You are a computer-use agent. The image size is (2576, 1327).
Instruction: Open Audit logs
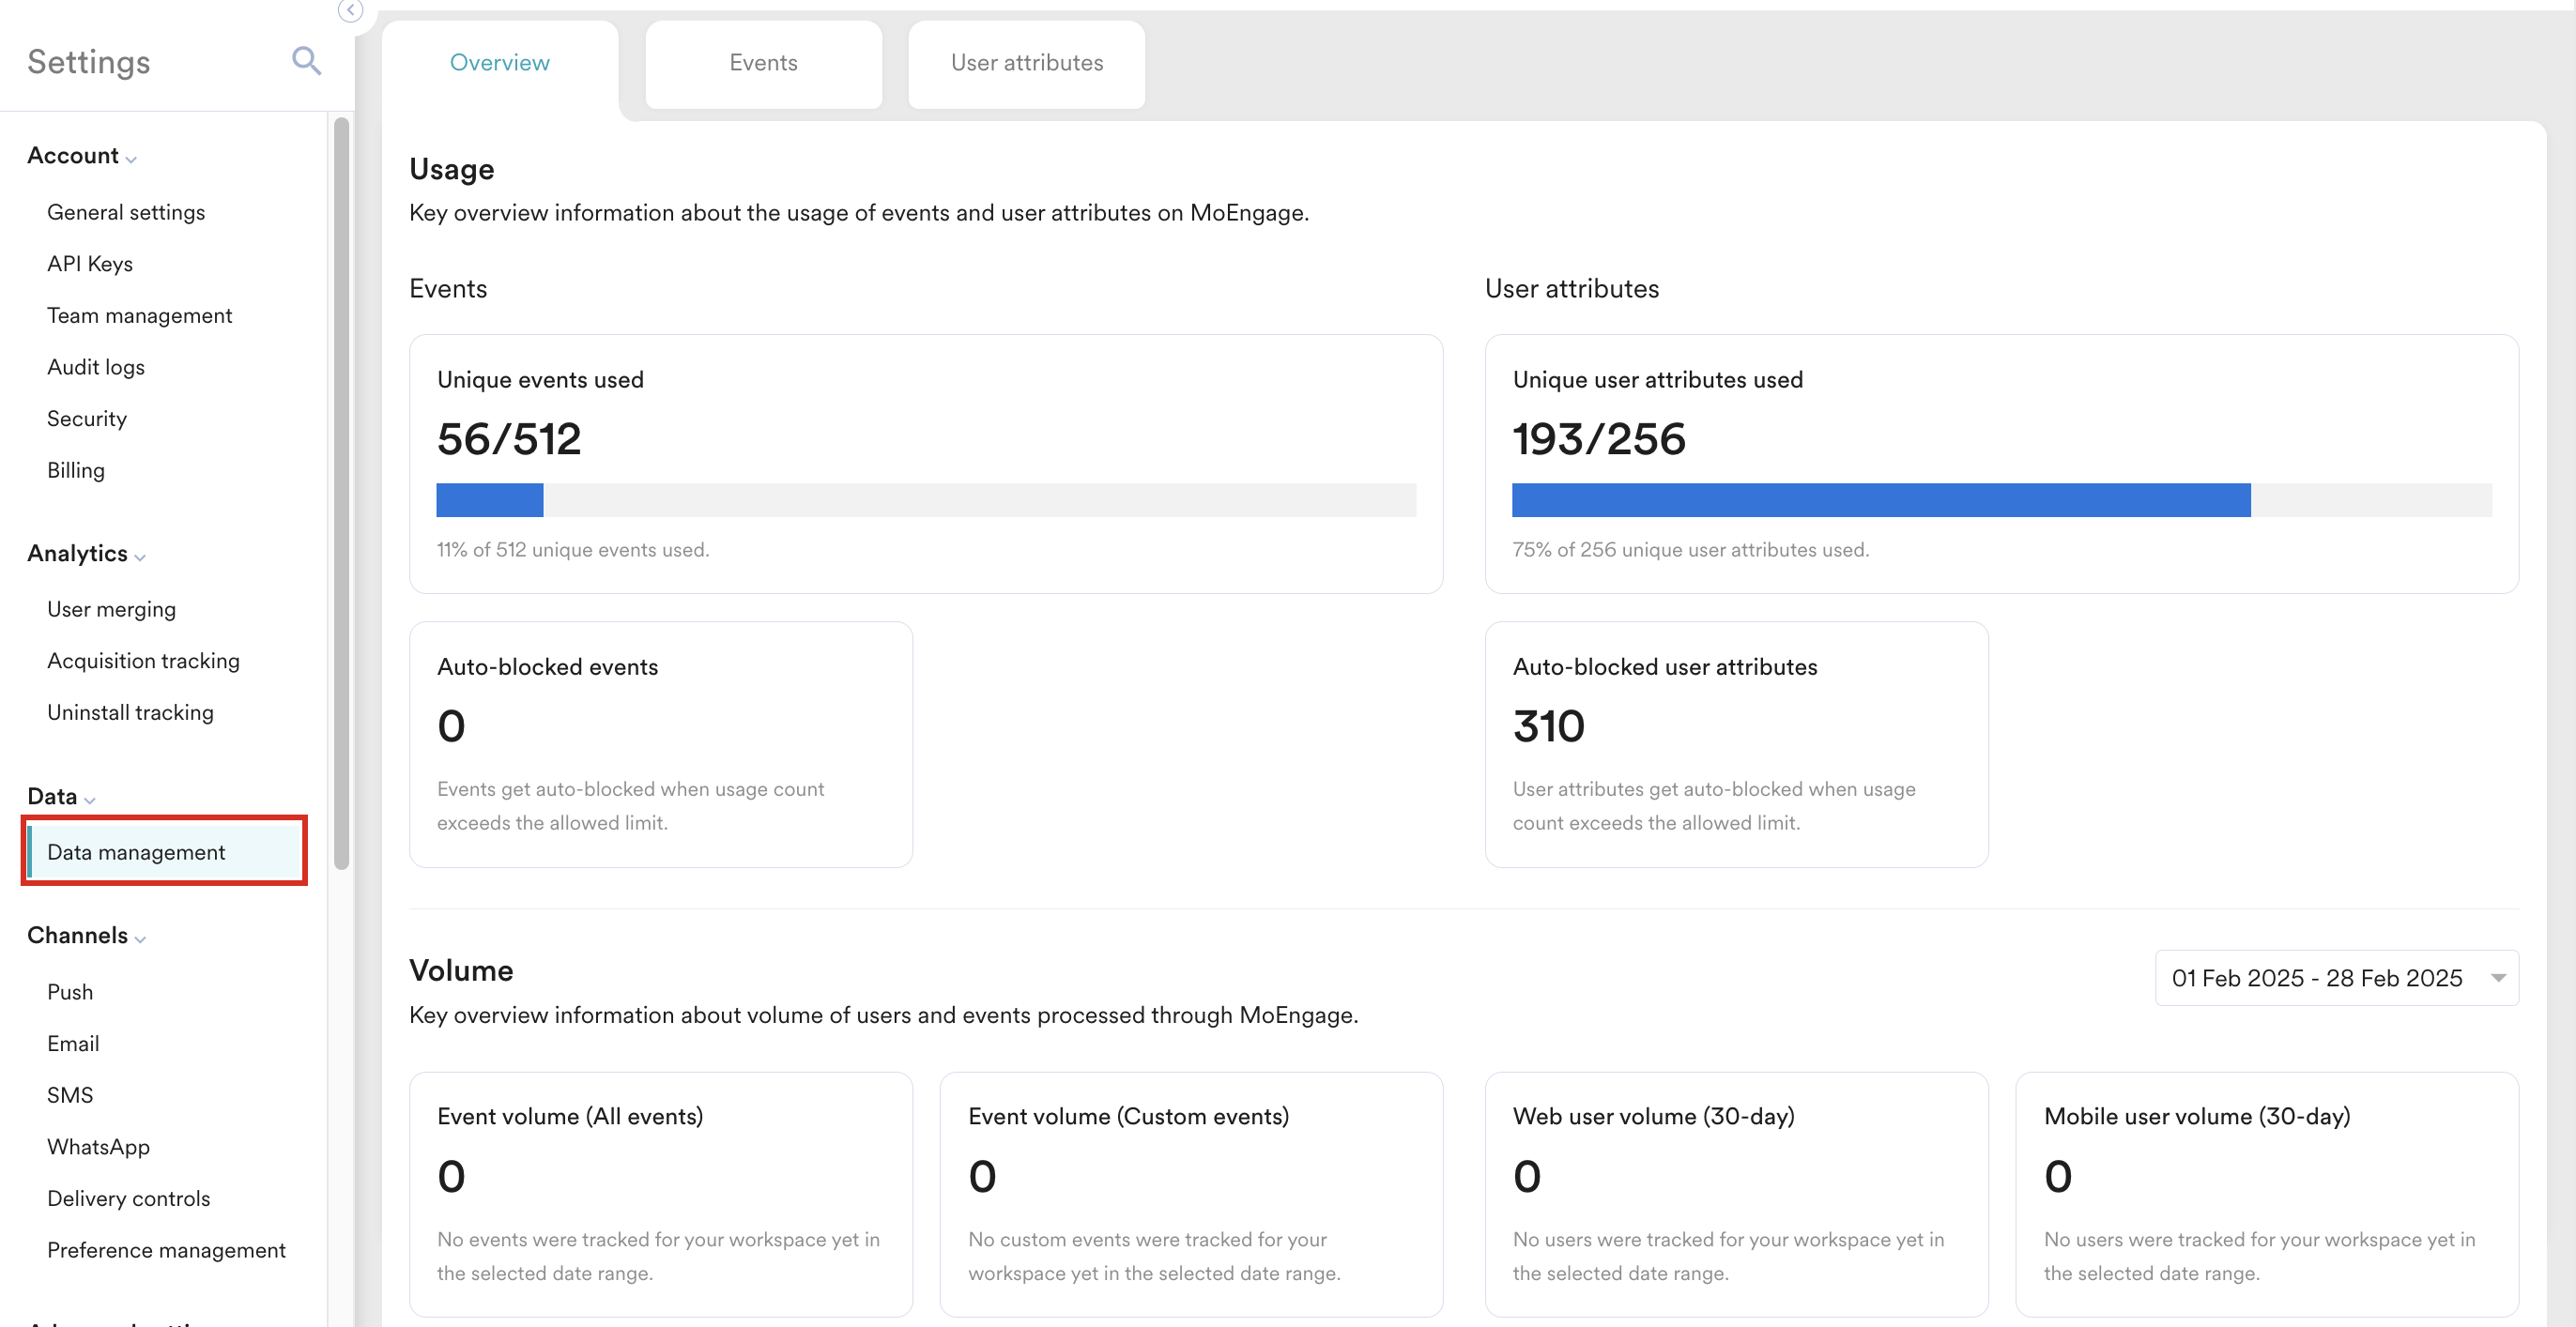pyautogui.click(x=96, y=367)
